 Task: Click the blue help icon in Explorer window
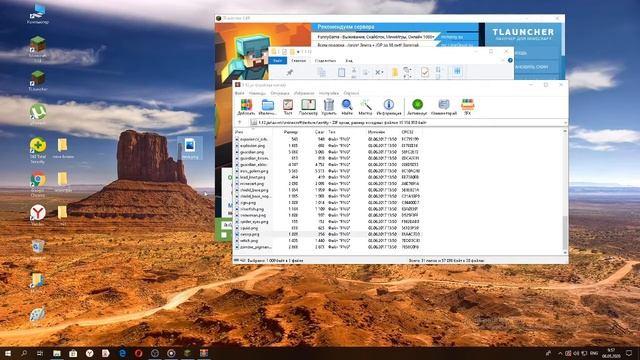(x=510, y=60)
